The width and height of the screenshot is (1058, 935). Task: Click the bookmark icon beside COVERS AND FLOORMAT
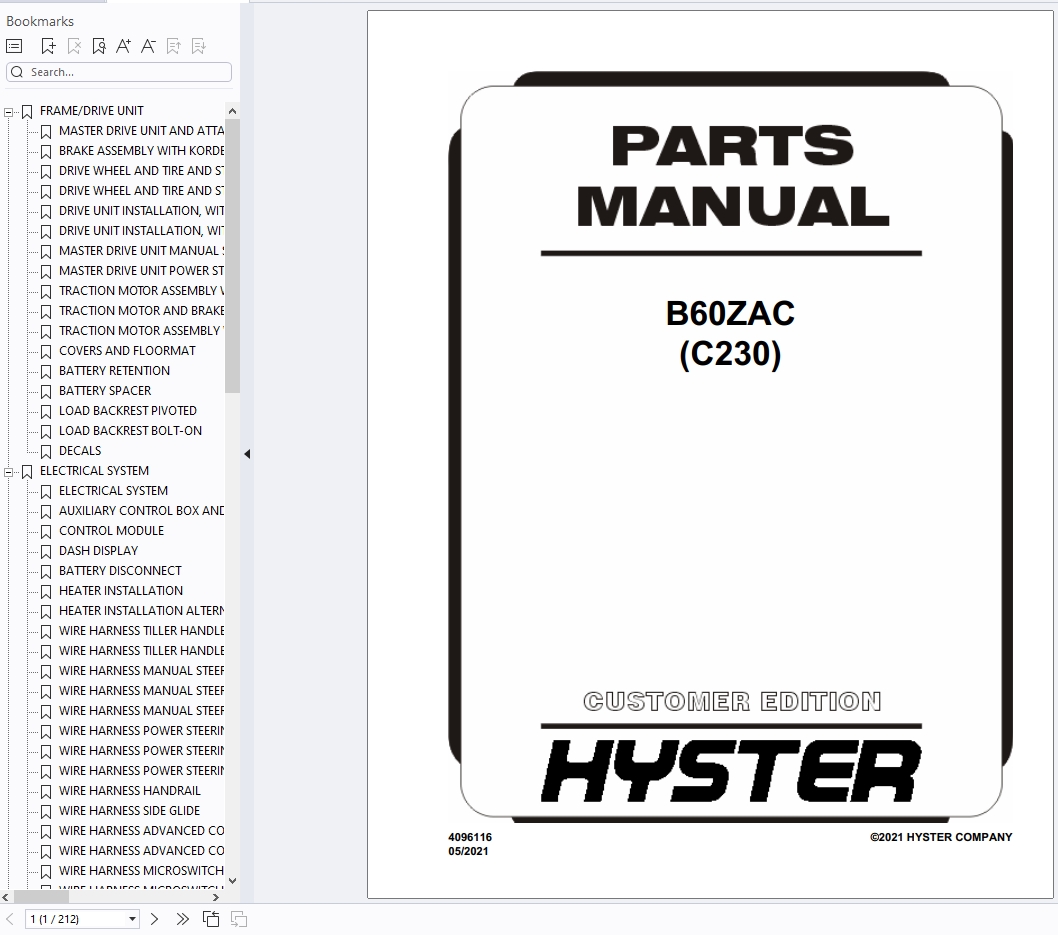pos(46,352)
